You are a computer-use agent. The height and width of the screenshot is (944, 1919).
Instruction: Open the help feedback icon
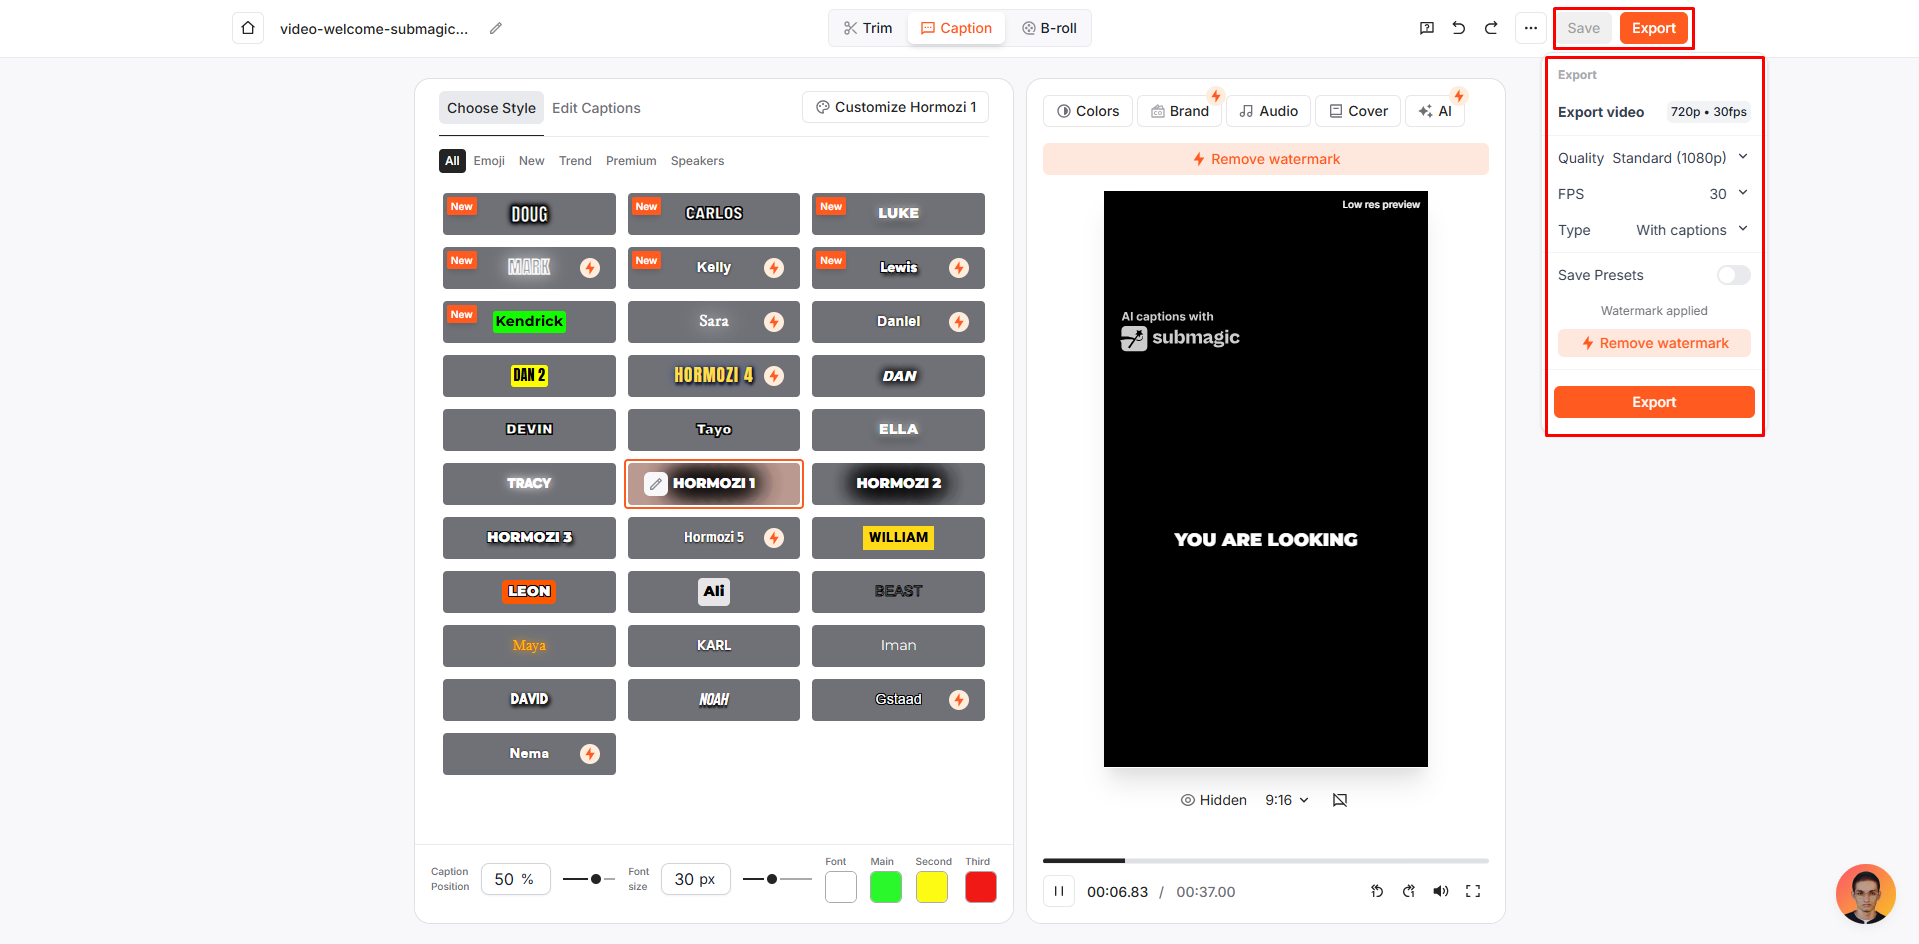click(1427, 28)
